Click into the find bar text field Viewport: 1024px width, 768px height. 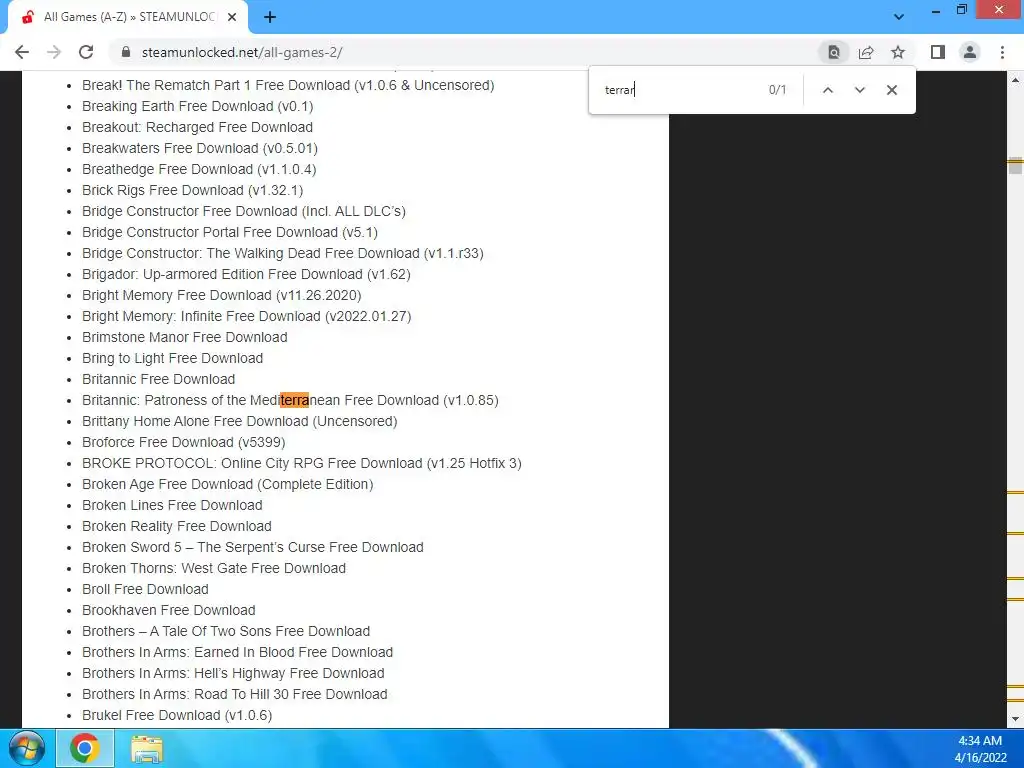(x=679, y=90)
